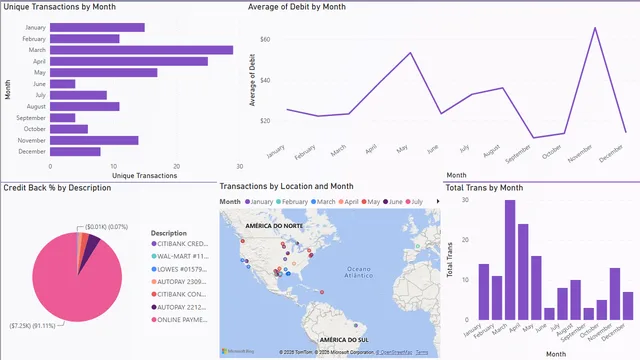640x360 pixels.
Task: Select April bar in Unique Transactions chart
Action: [x=129, y=61]
